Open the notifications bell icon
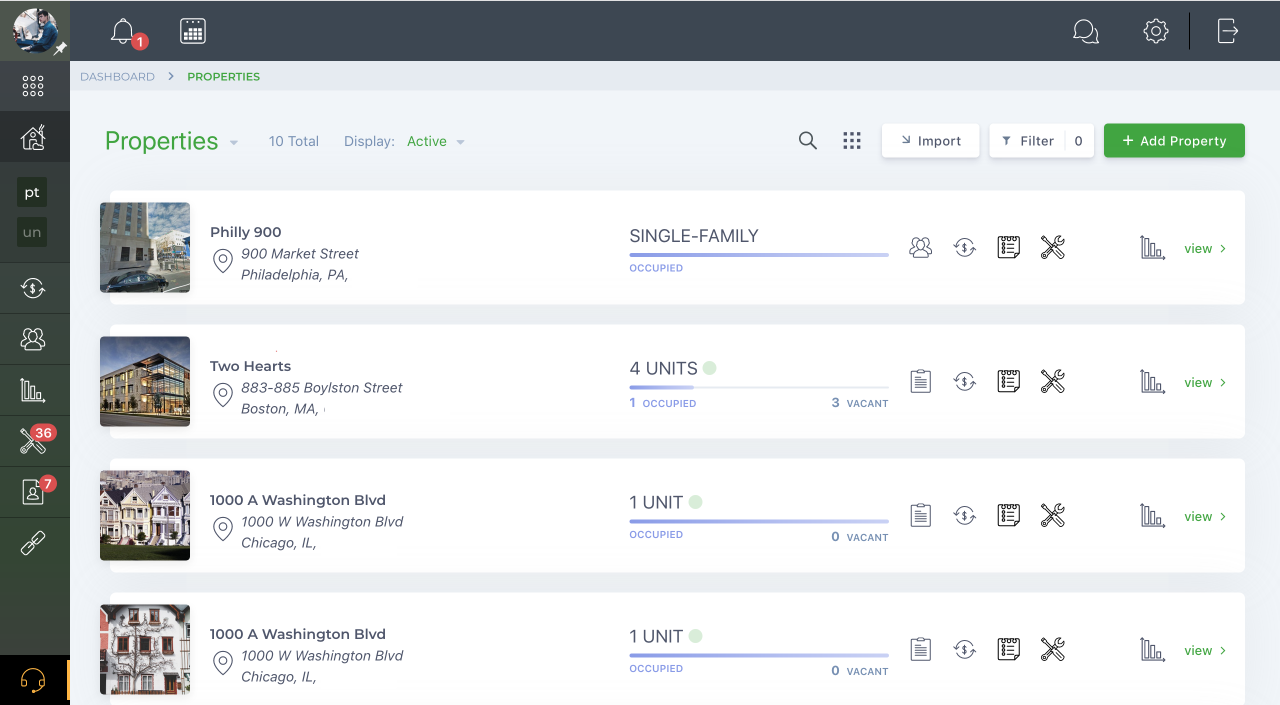Screen dimensions: 1280x705 point(123,31)
